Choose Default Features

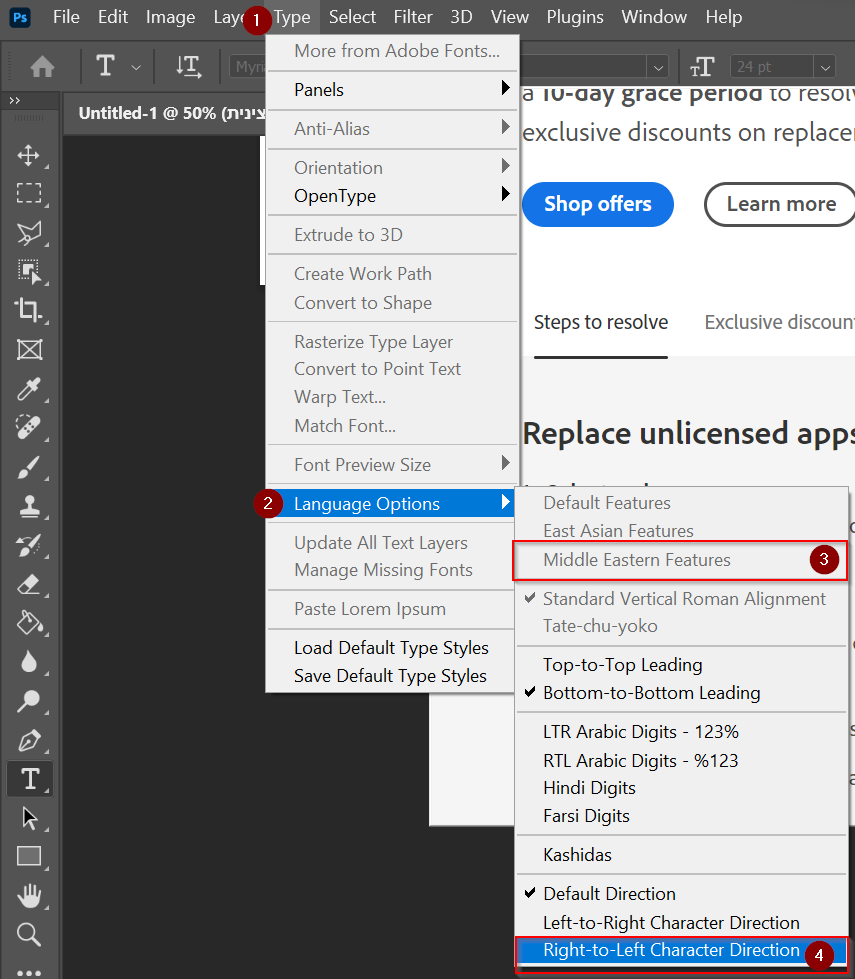[x=681, y=503]
